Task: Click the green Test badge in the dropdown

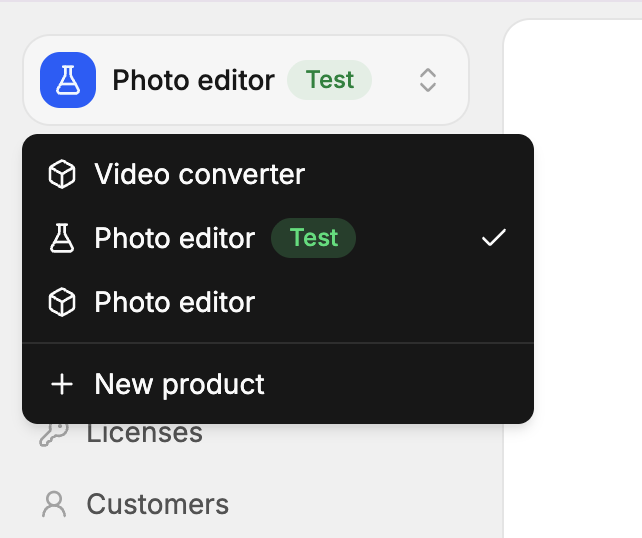Action: (x=314, y=238)
